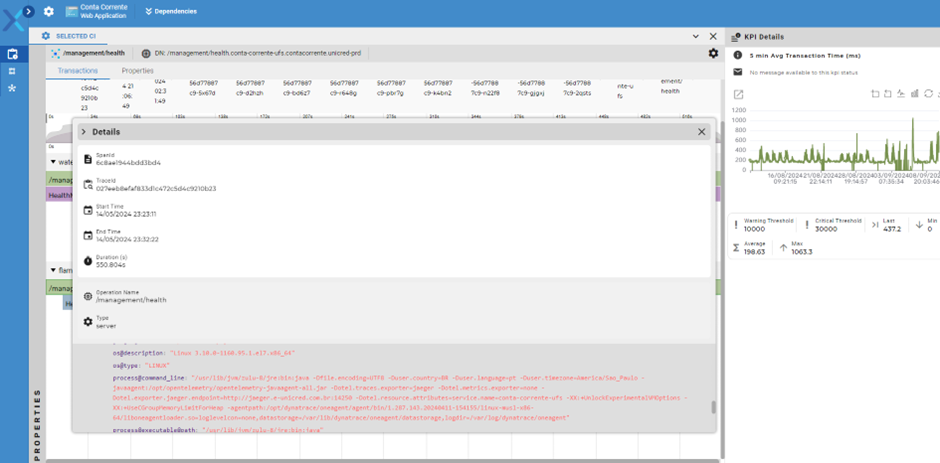
Task: Select Start Time 14/05/2024 23:23:11
Action: [x=126, y=214]
